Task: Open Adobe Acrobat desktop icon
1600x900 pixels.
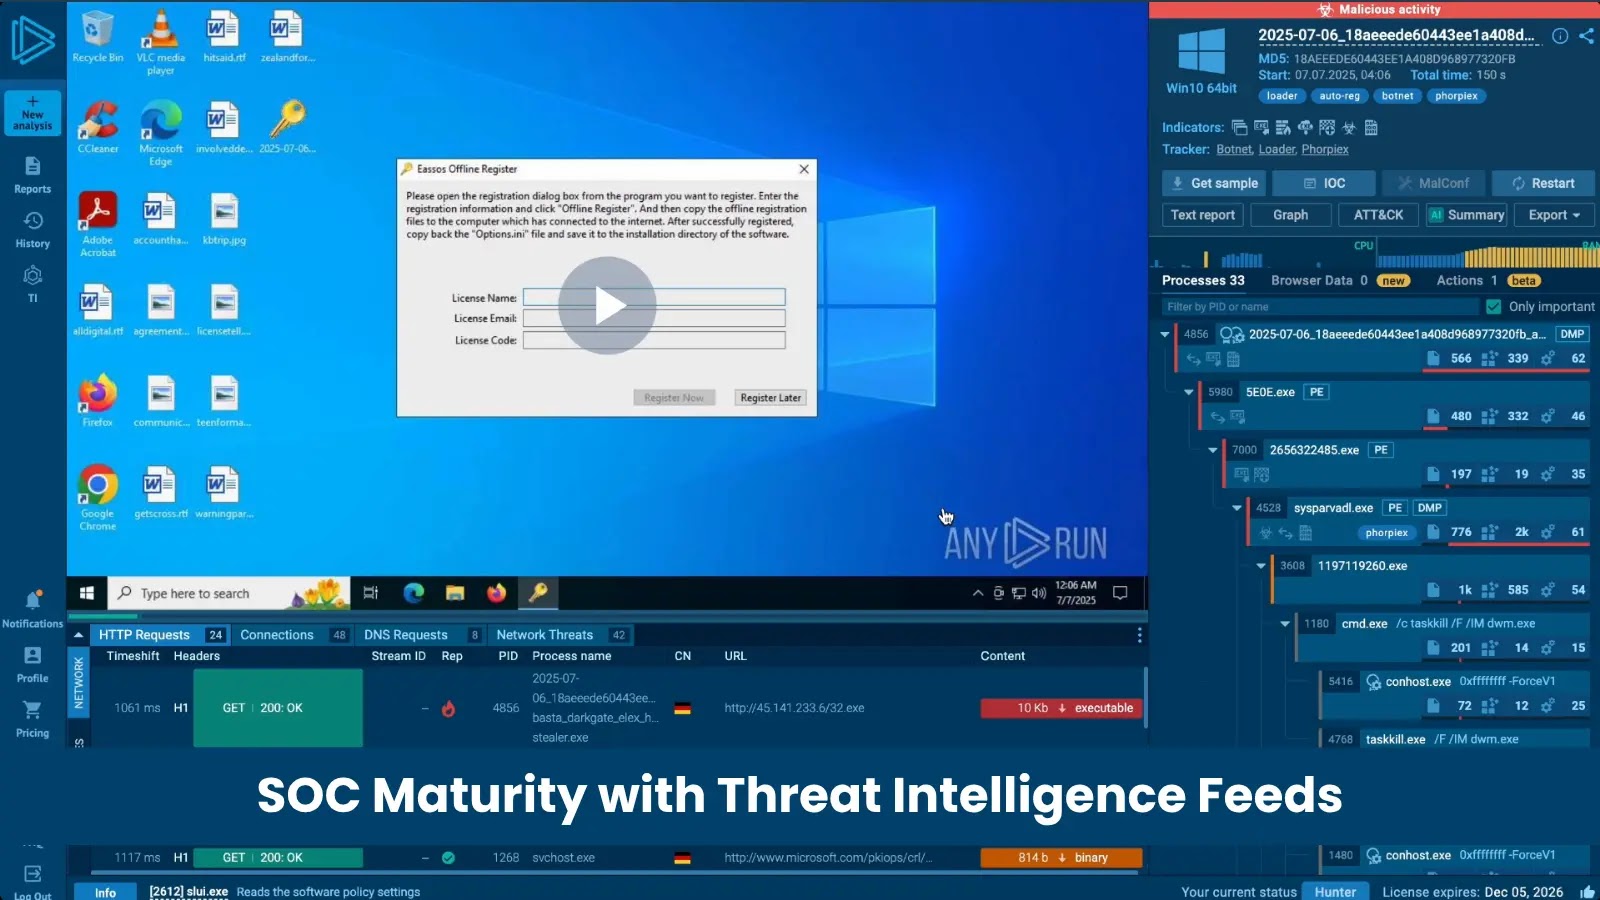Action: (x=98, y=224)
